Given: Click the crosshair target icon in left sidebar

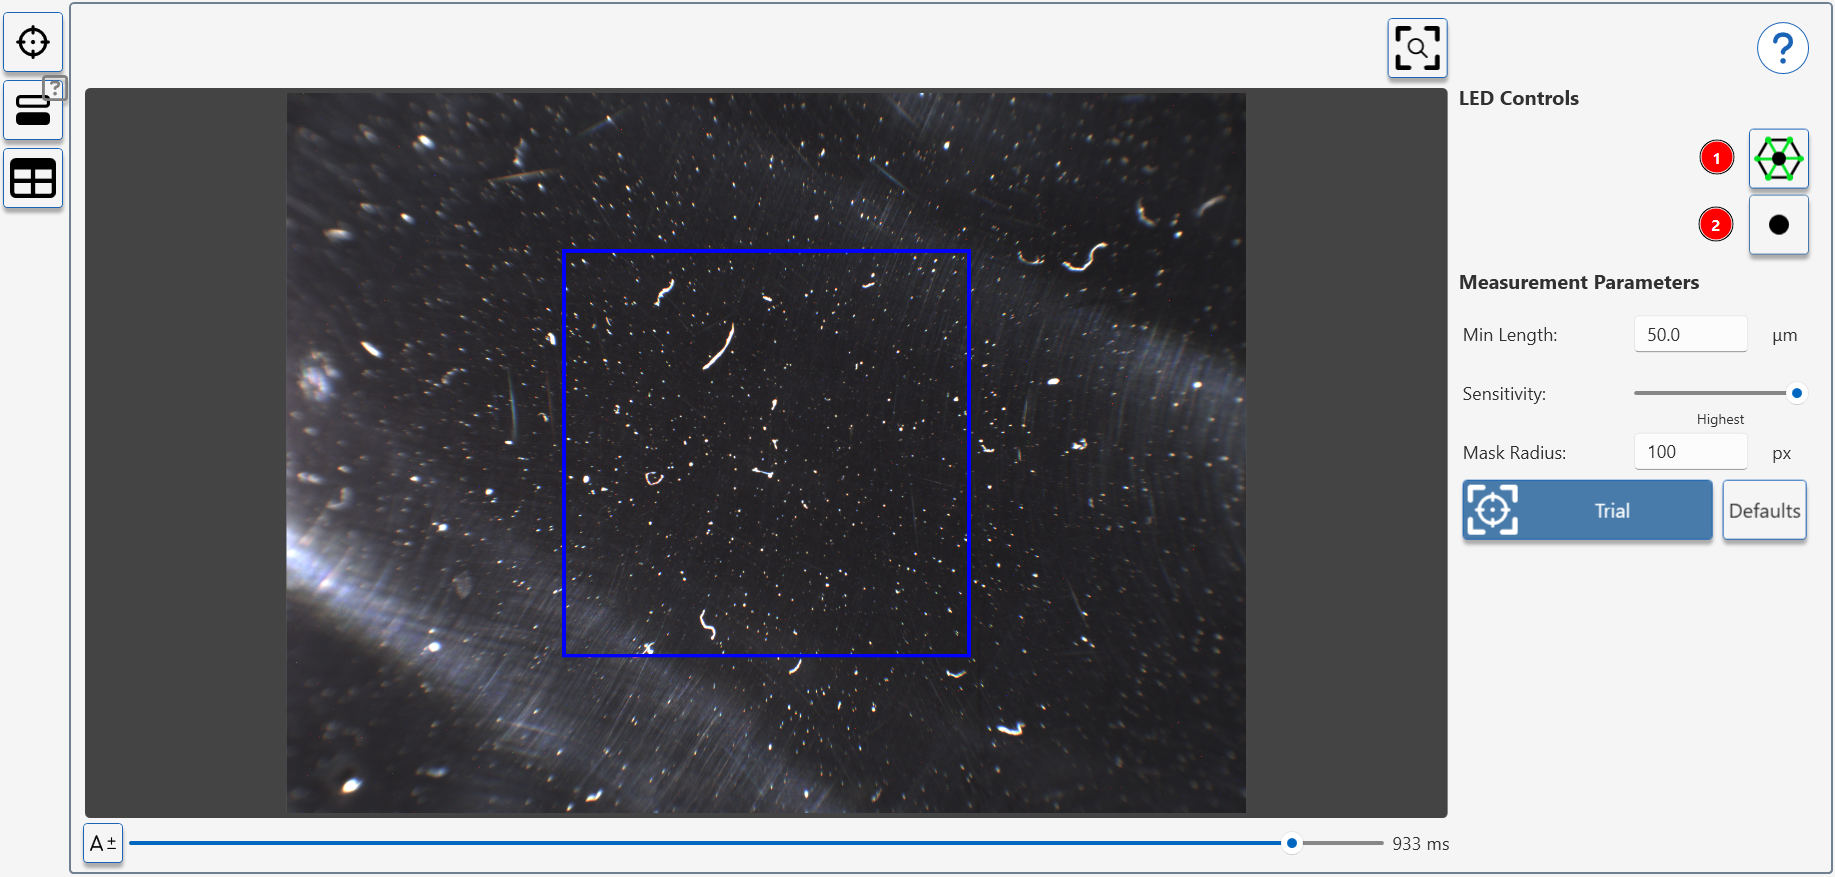Looking at the screenshot, I should pyautogui.click(x=33, y=43).
